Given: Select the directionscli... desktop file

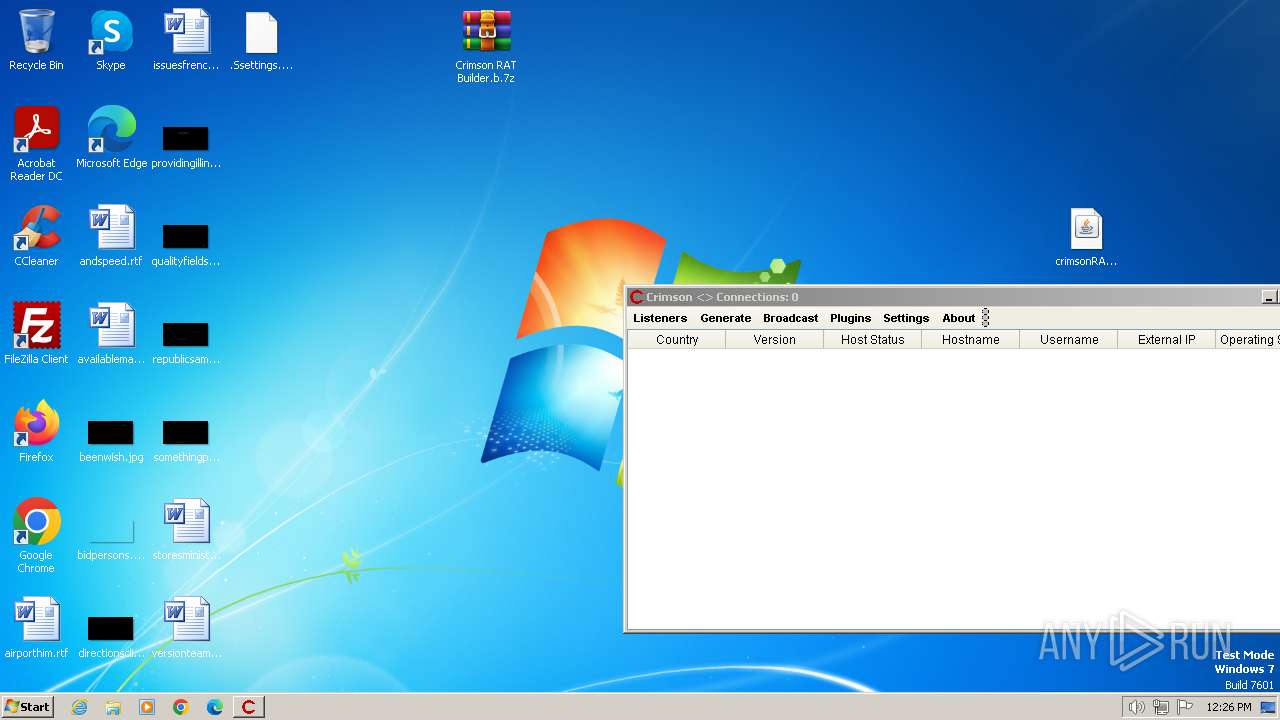Looking at the screenshot, I should coord(111,636).
